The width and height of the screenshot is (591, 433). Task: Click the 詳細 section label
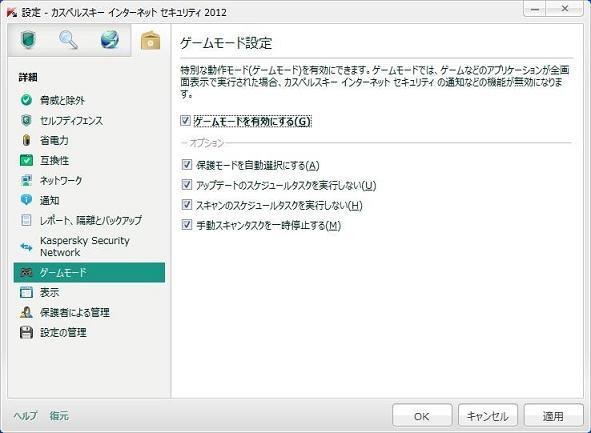pos(28,78)
